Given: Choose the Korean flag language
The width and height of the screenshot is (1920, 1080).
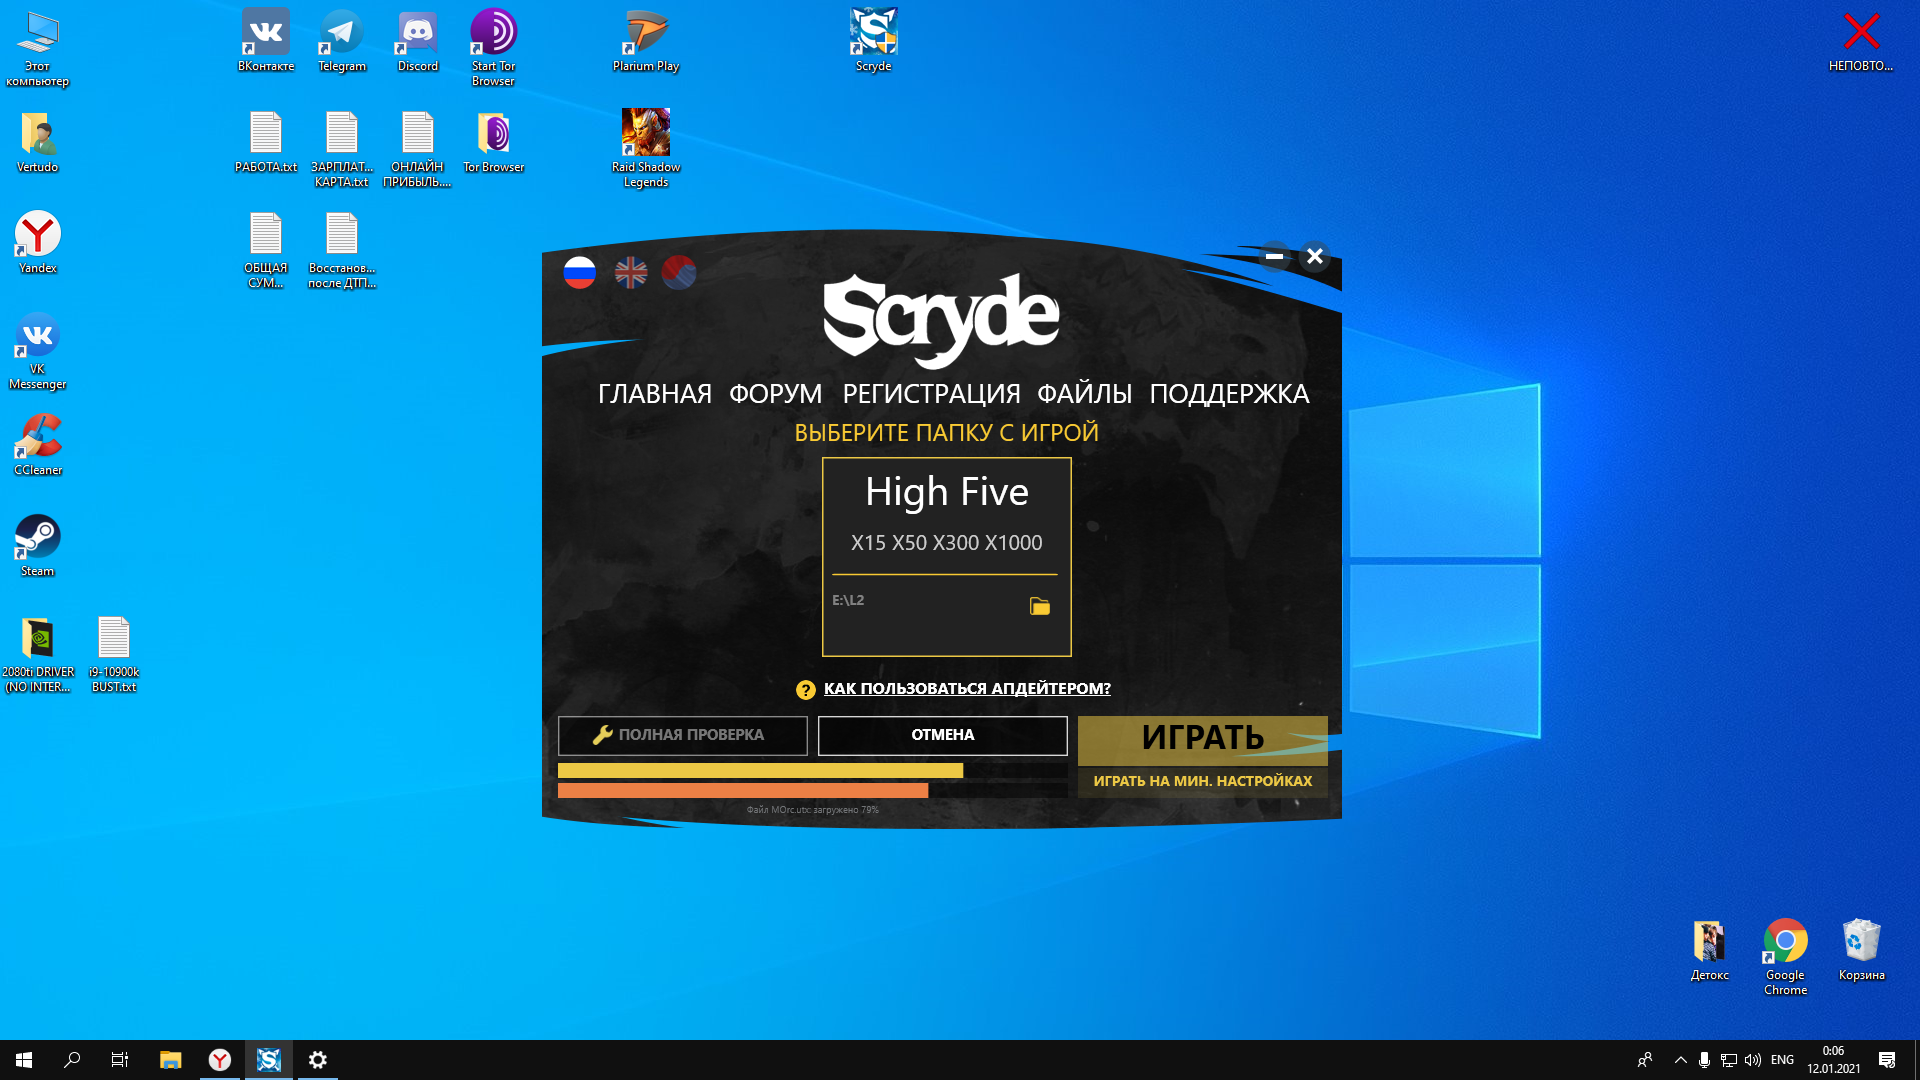Looking at the screenshot, I should [679, 272].
